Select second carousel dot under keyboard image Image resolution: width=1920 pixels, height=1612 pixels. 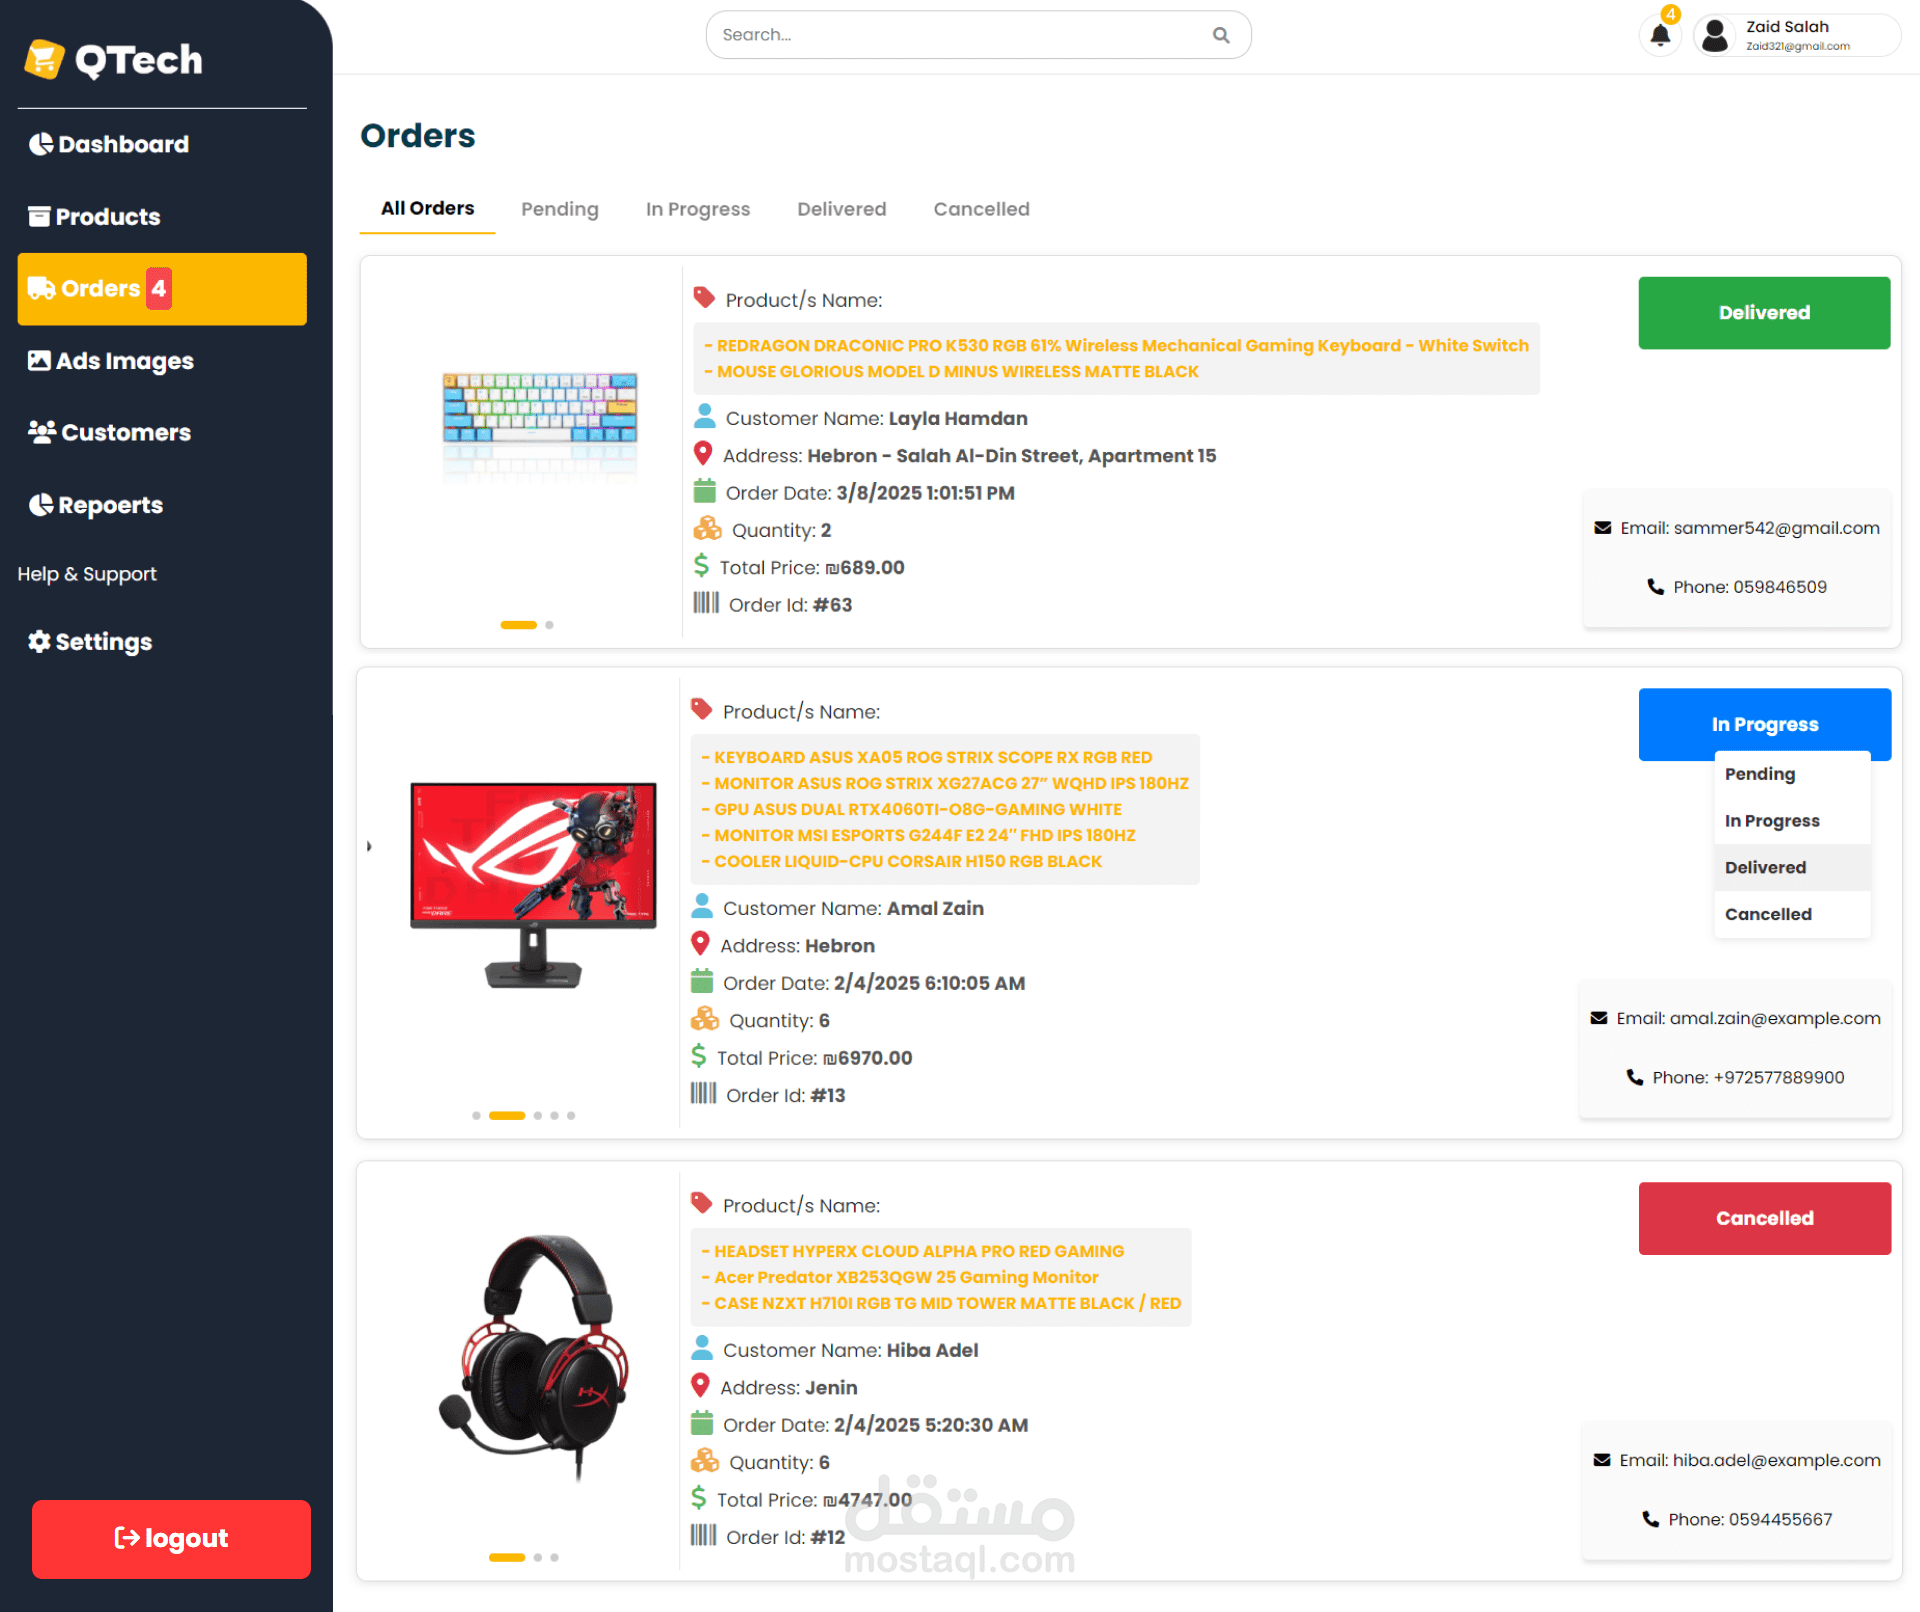[x=549, y=625]
